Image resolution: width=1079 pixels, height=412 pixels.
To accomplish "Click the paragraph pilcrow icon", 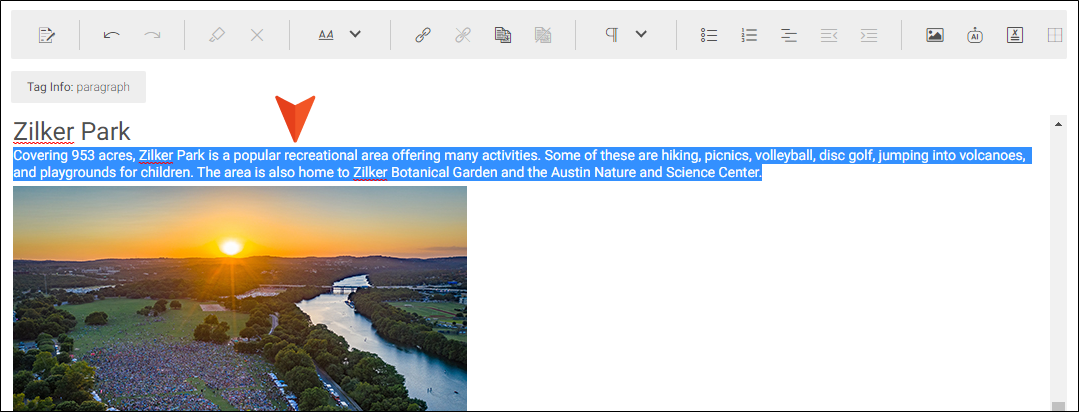I will [611, 35].
